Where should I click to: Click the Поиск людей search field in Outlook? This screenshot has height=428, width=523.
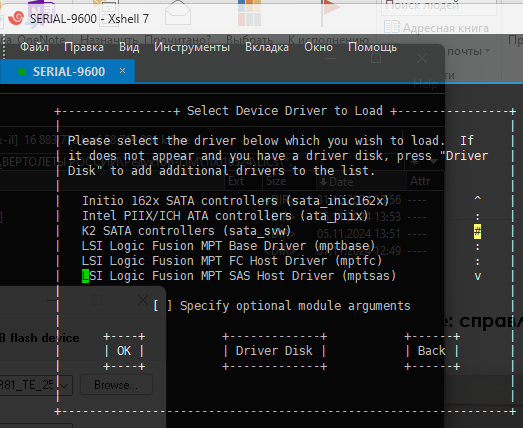pos(439,6)
